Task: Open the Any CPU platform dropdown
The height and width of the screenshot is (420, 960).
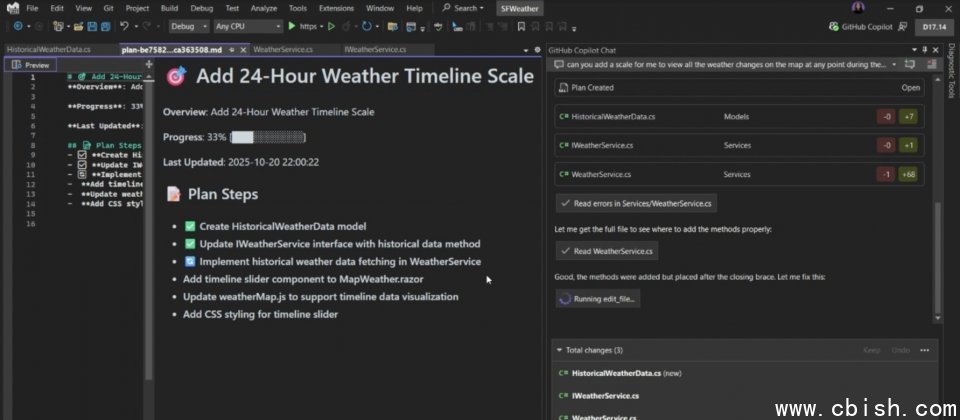Action: coord(247,26)
